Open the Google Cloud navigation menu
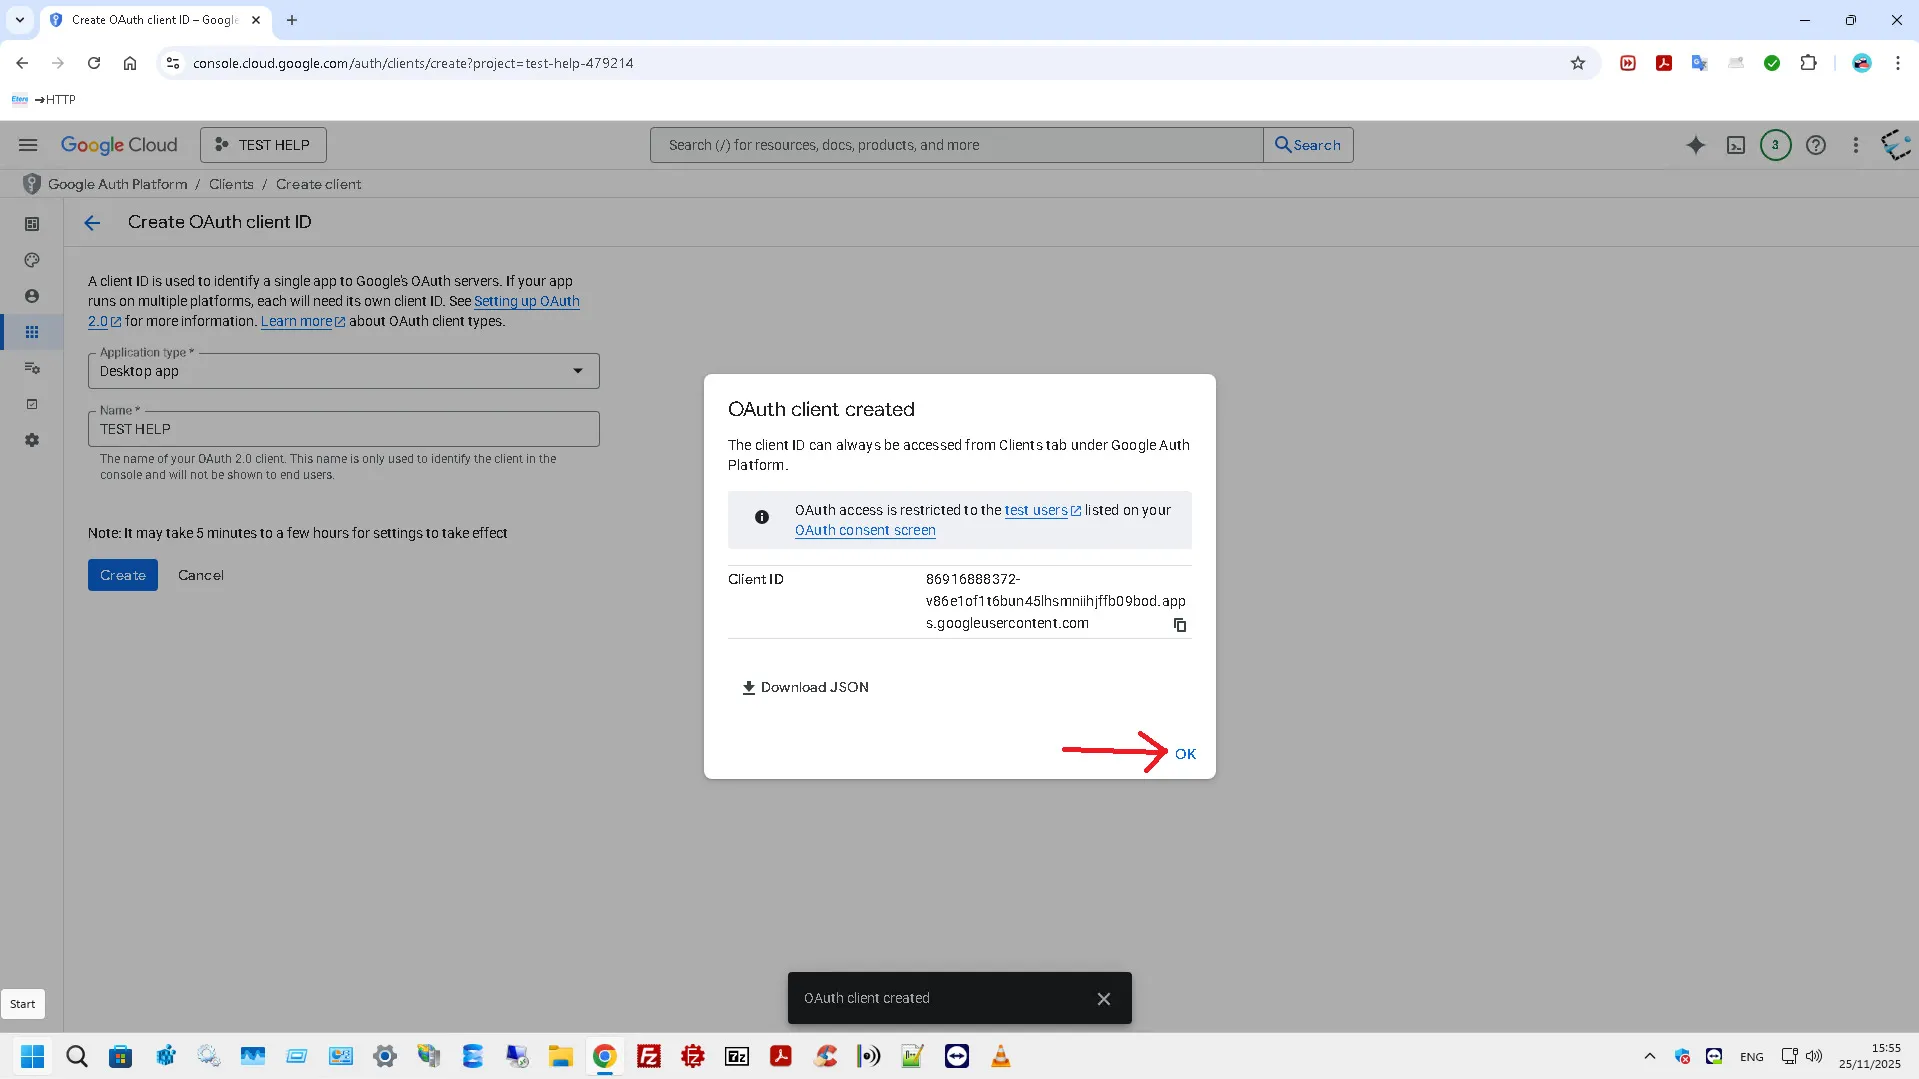 (28, 145)
